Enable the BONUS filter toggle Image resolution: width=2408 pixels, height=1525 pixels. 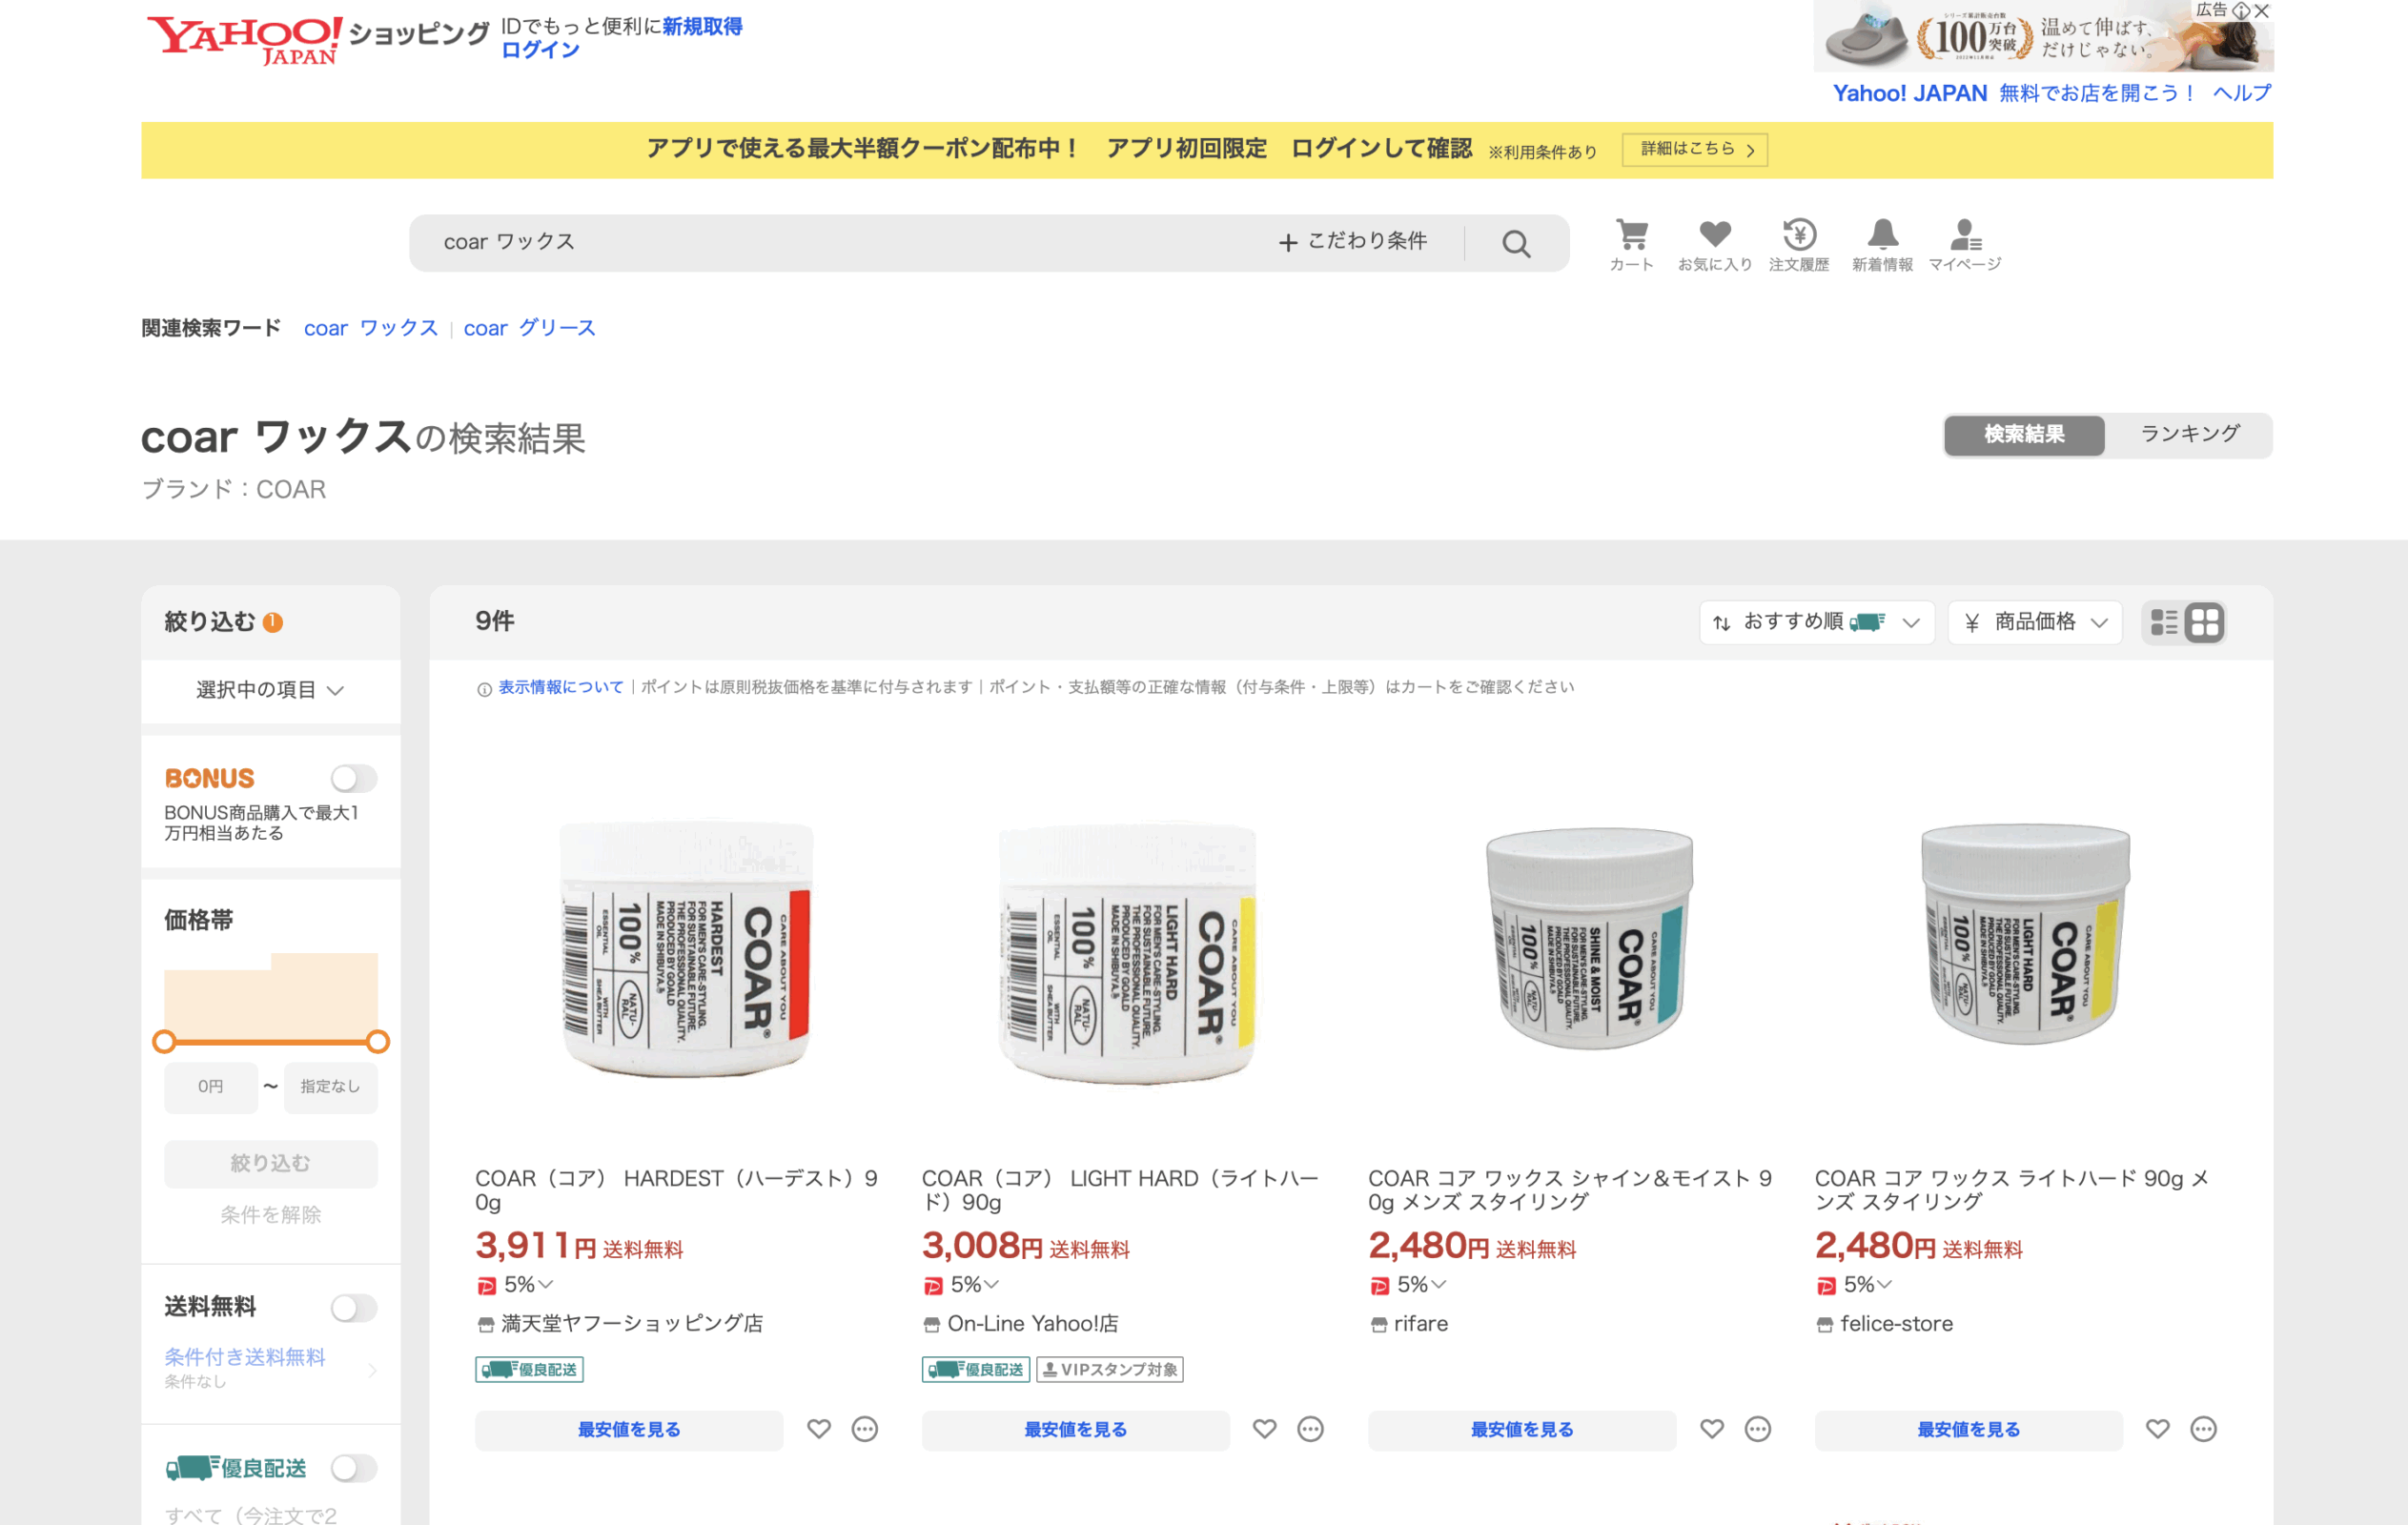pos(353,778)
